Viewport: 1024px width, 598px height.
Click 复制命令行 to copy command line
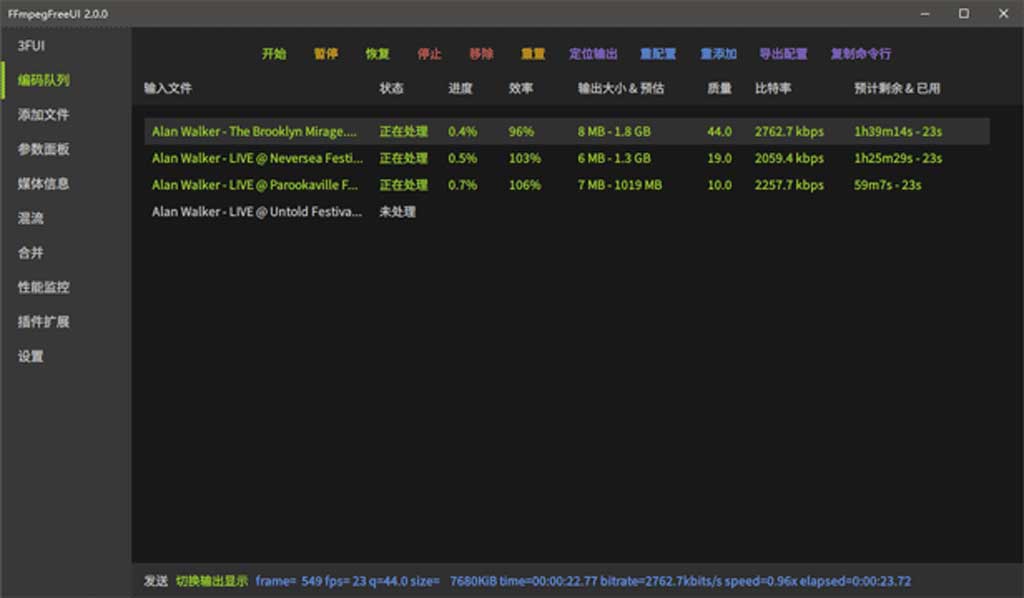[x=860, y=54]
